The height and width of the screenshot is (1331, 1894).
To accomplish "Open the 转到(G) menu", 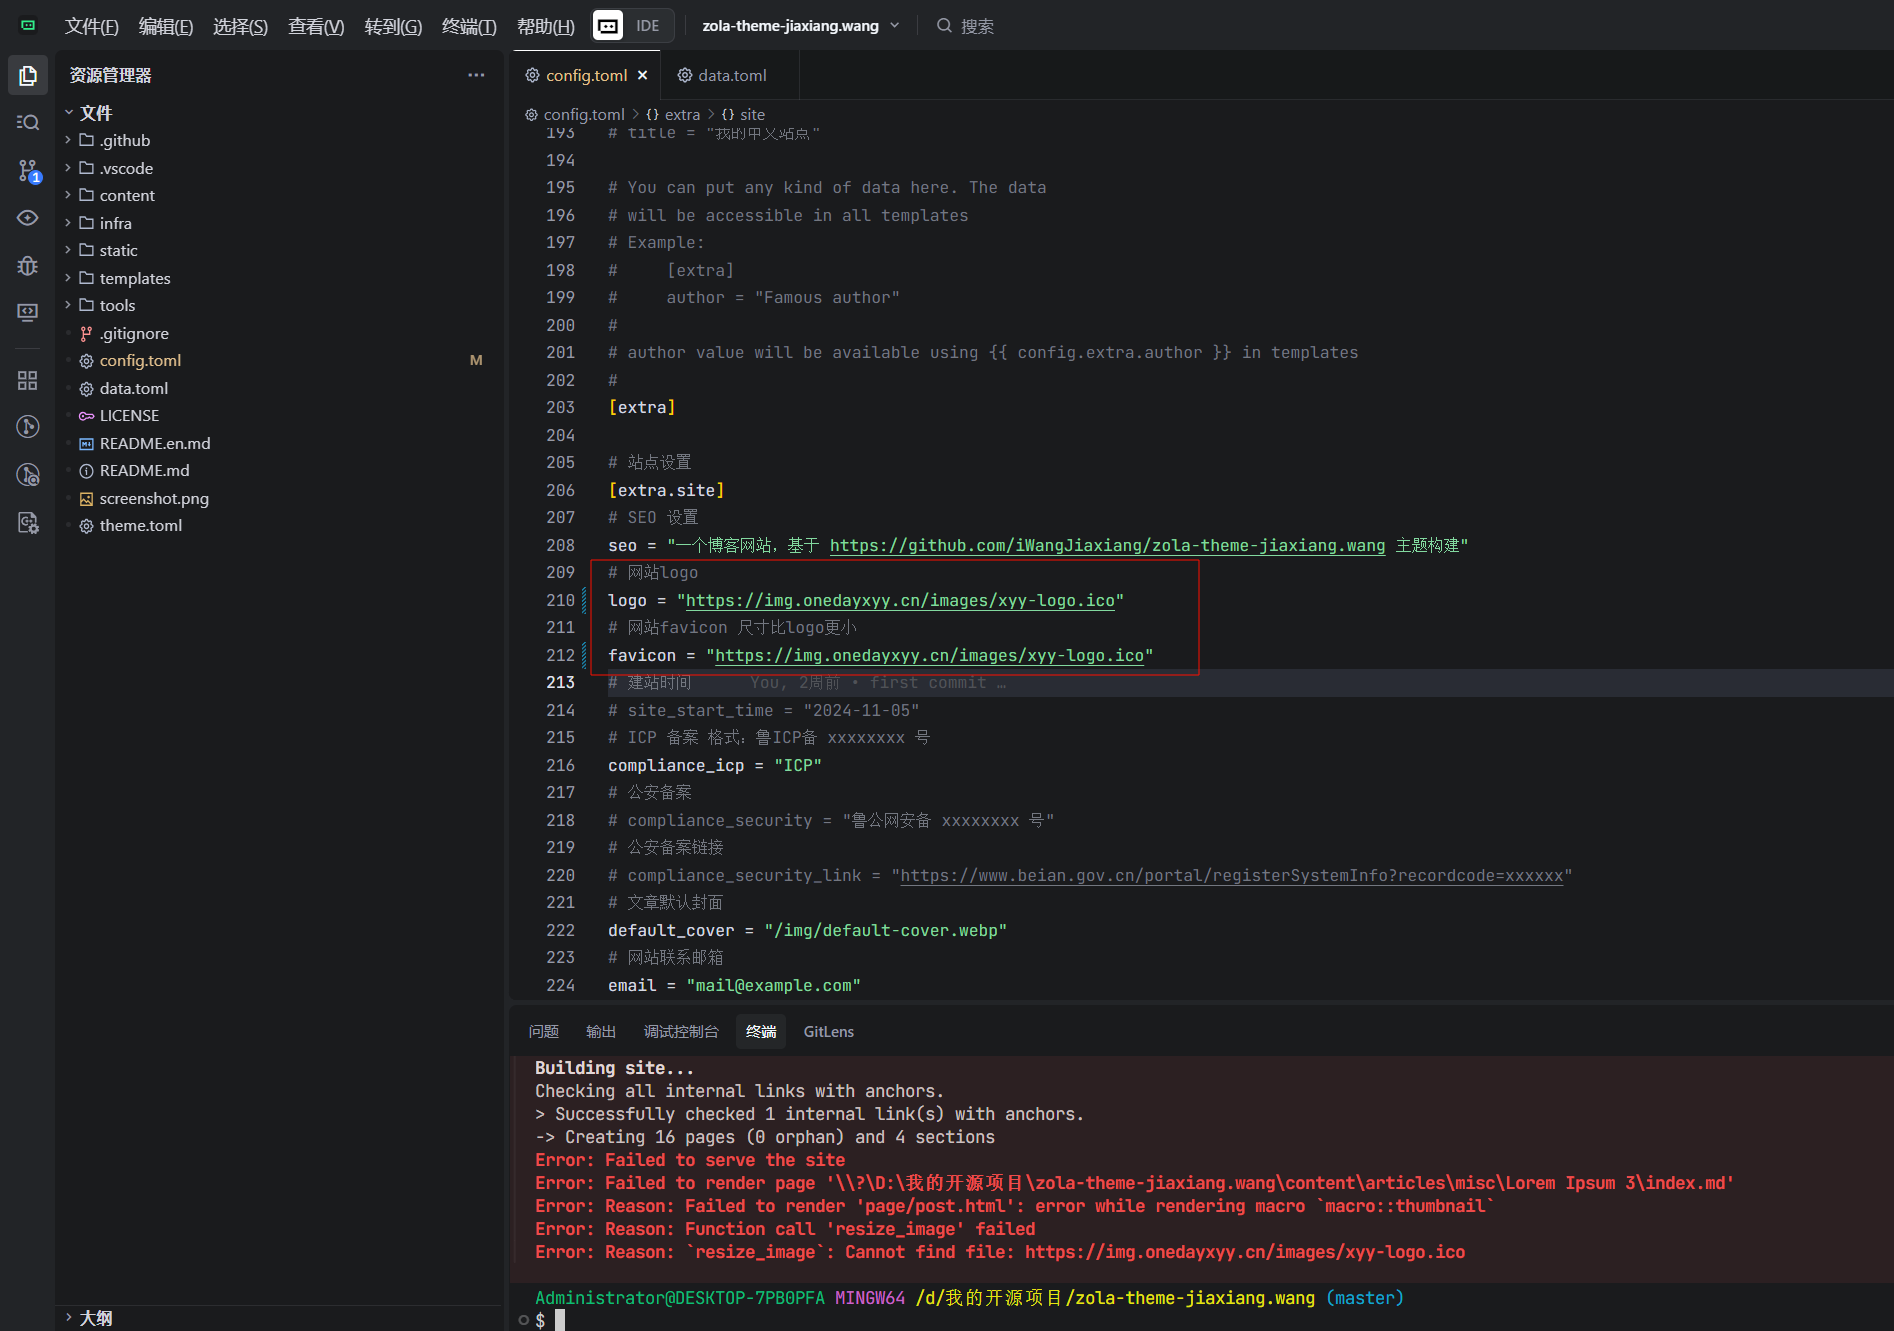I will 393,26.
